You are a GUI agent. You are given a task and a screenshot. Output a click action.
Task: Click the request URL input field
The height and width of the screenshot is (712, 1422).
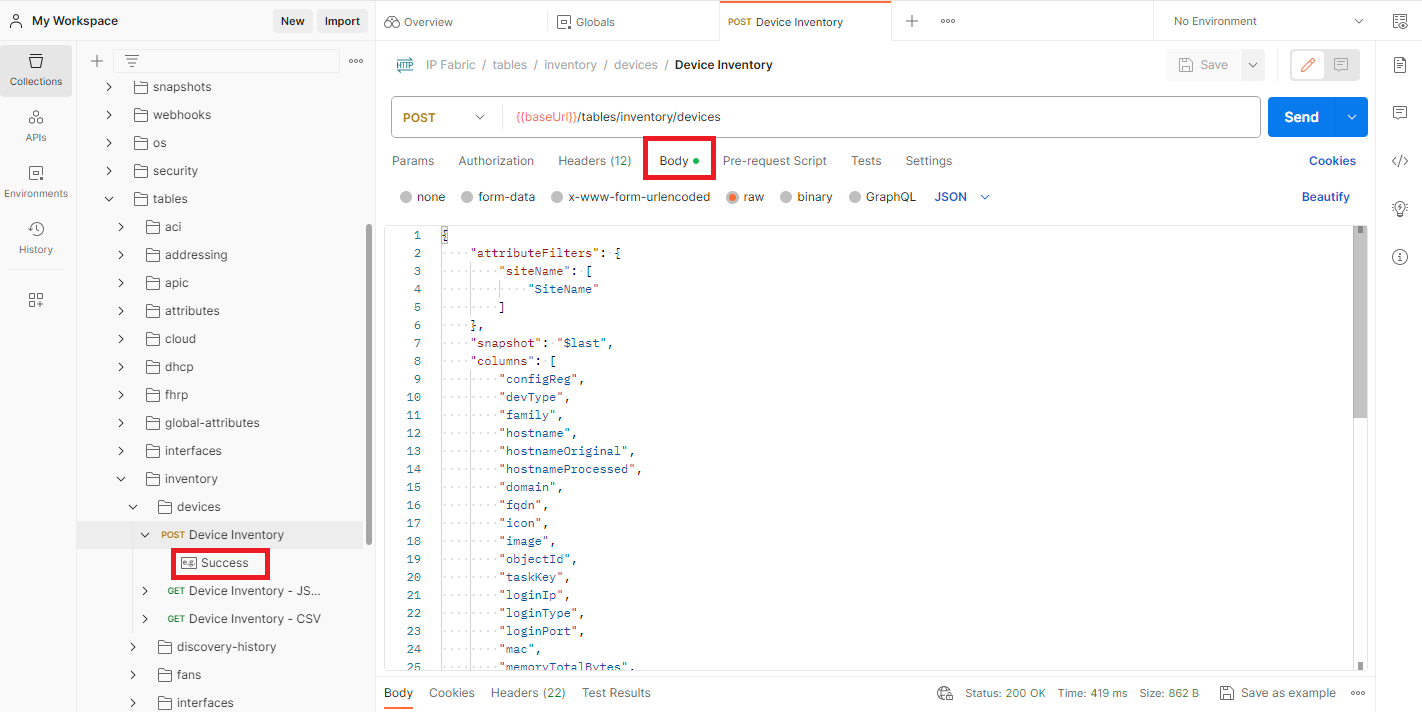pyautogui.click(x=880, y=117)
